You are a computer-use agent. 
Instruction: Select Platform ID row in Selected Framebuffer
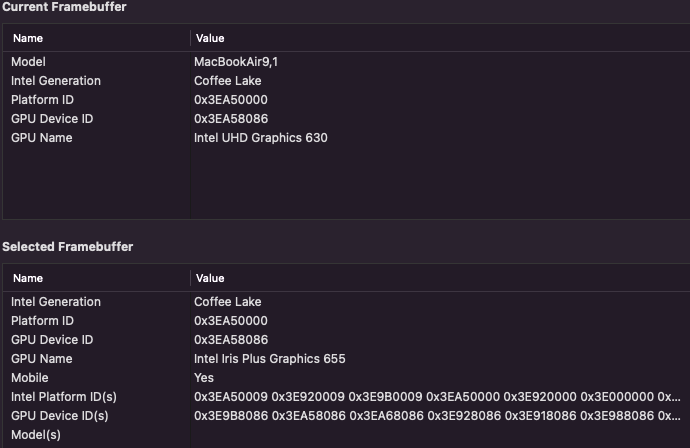tap(347, 320)
